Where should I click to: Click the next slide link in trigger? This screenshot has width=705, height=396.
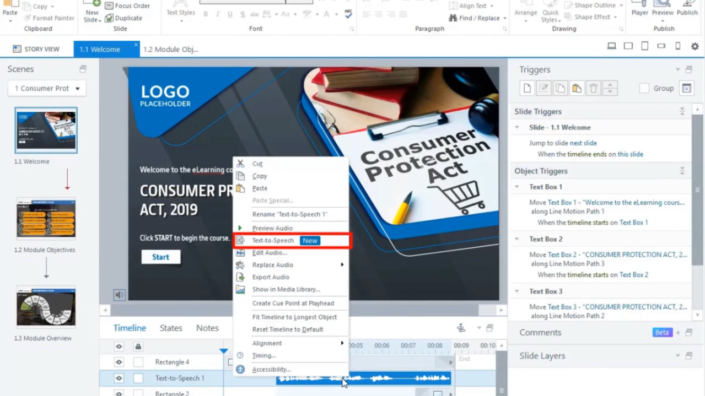point(583,143)
